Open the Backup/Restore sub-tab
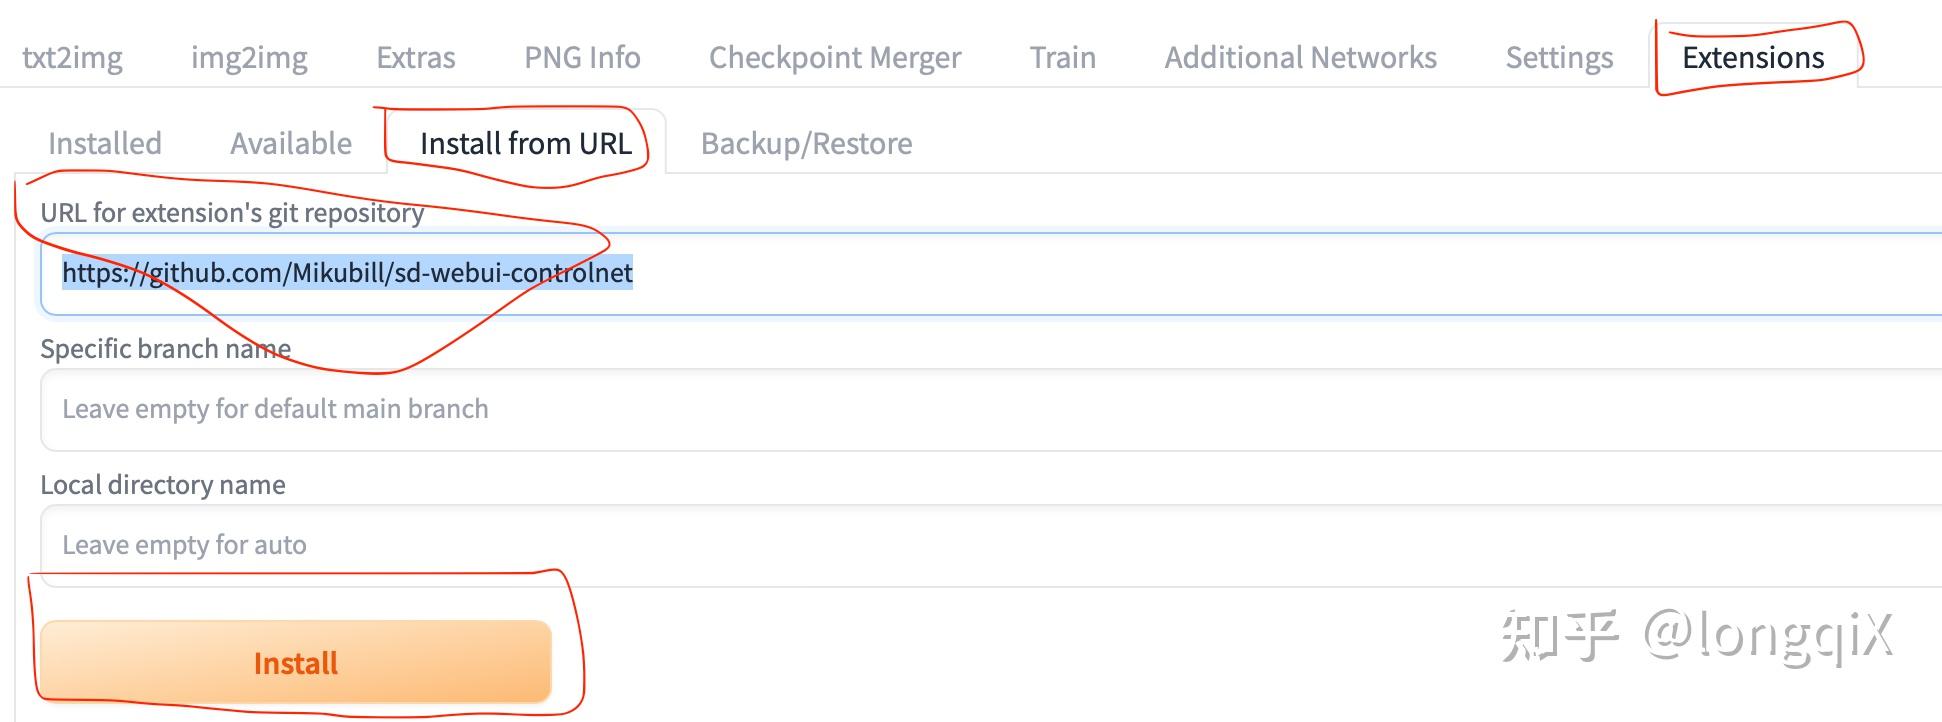This screenshot has width=1942, height=722. tap(806, 144)
